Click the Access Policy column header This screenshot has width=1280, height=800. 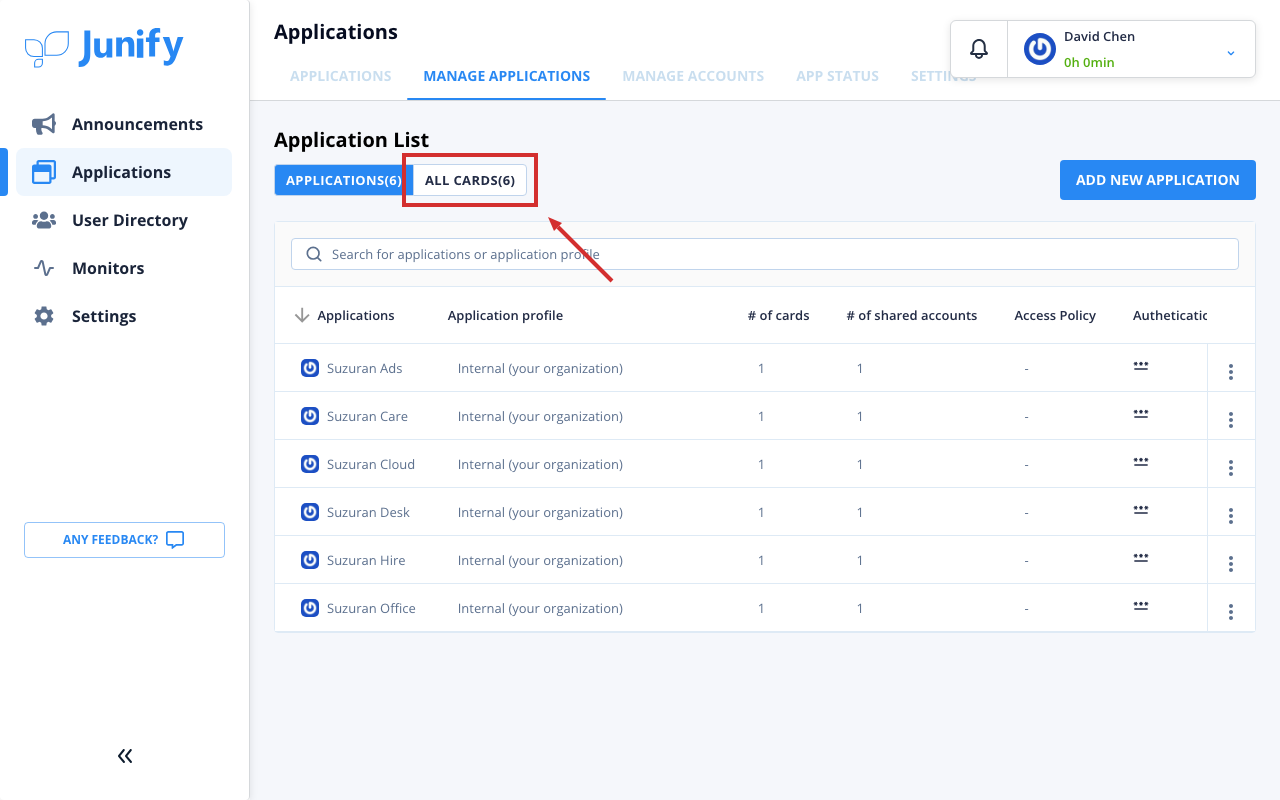tap(1055, 315)
